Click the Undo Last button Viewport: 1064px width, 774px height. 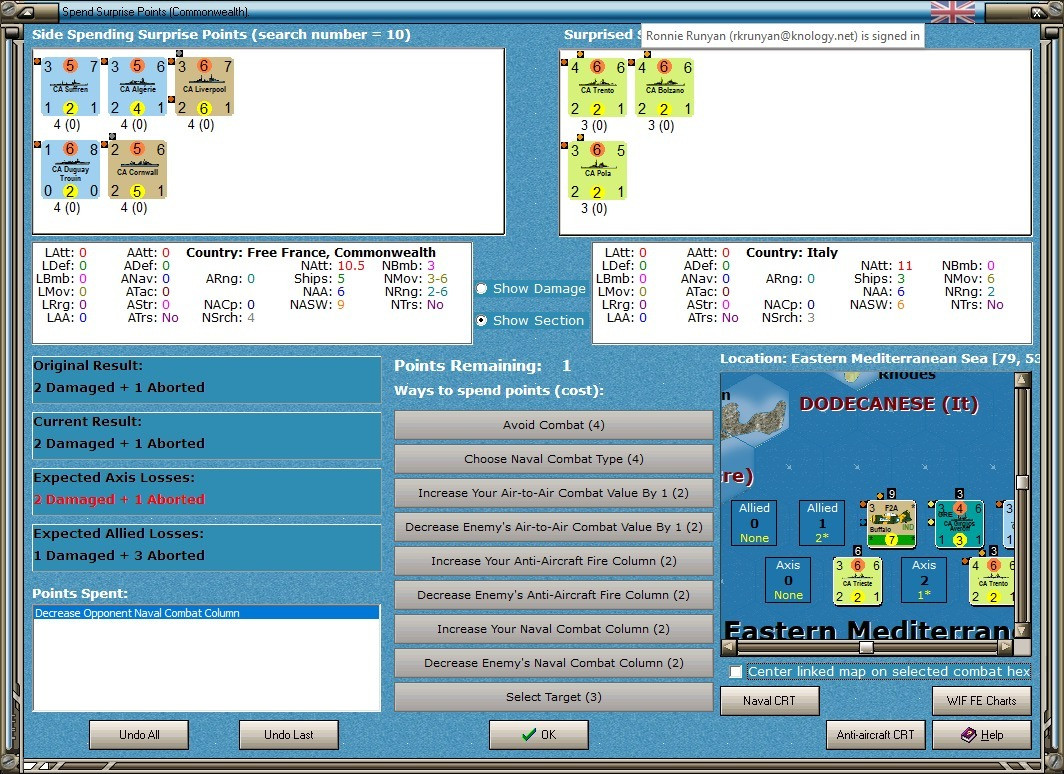pos(288,735)
